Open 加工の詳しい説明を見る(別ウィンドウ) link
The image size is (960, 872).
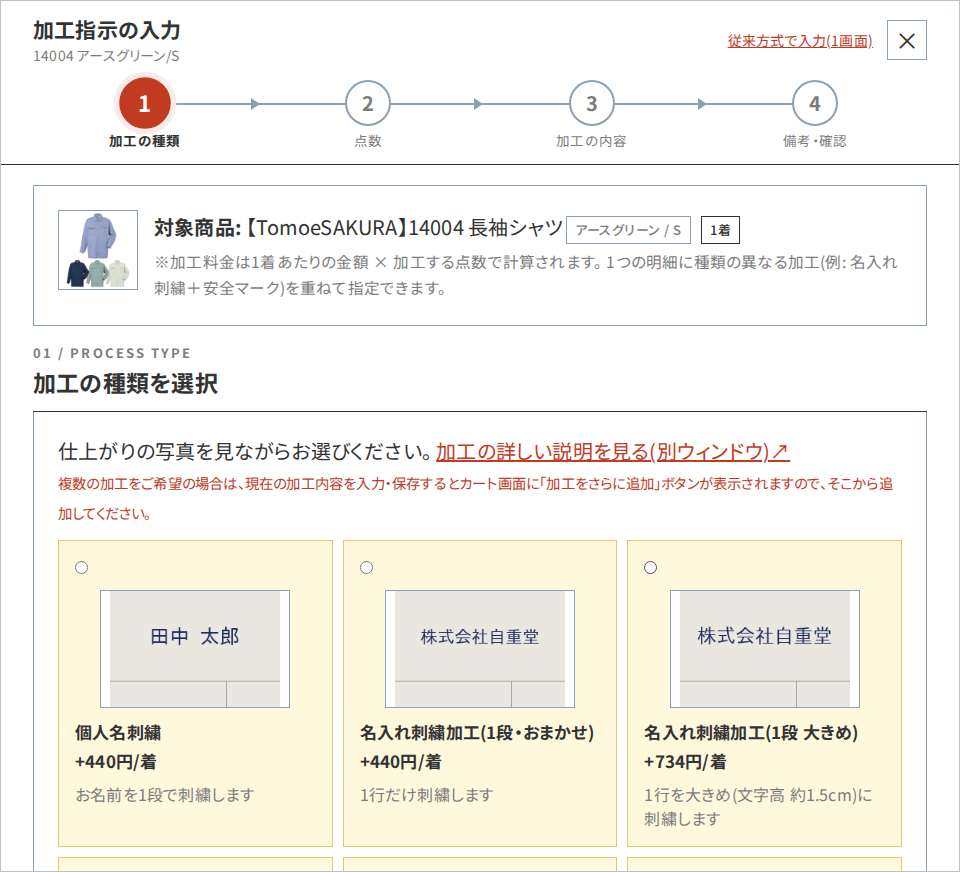612,452
